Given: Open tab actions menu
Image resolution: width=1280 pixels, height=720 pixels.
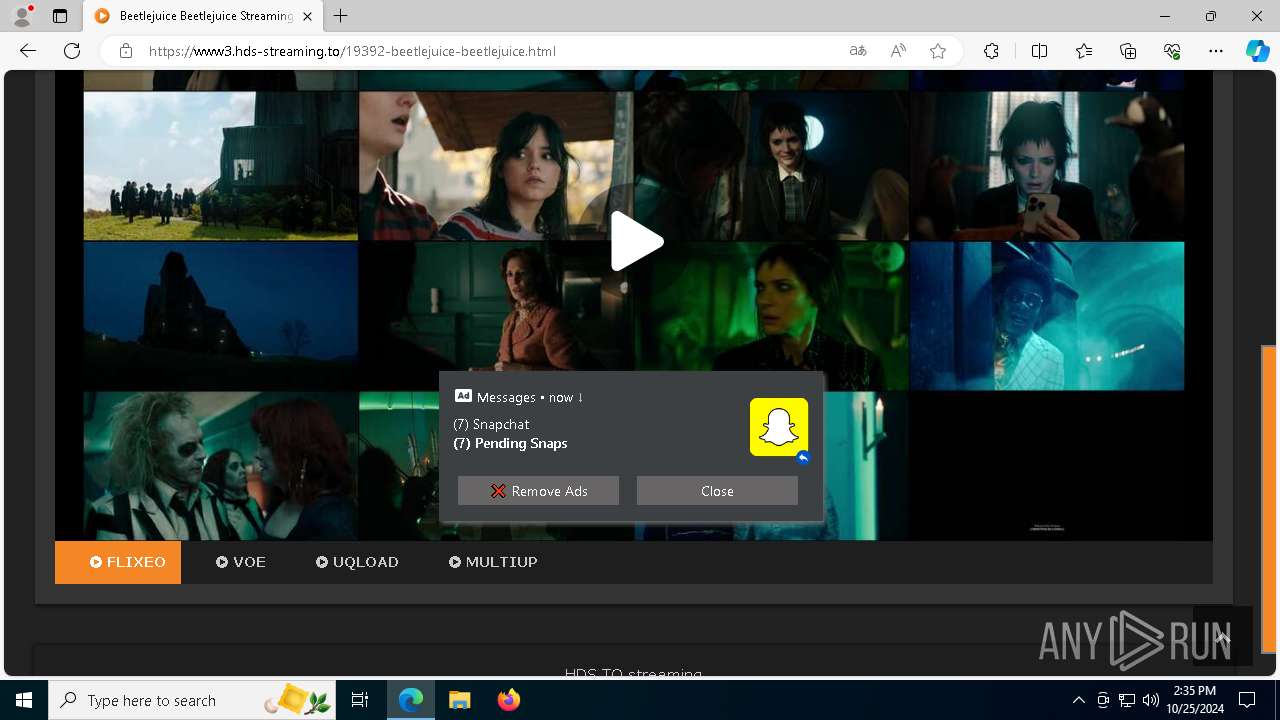Looking at the screenshot, I should pyautogui.click(x=60, y=16).
